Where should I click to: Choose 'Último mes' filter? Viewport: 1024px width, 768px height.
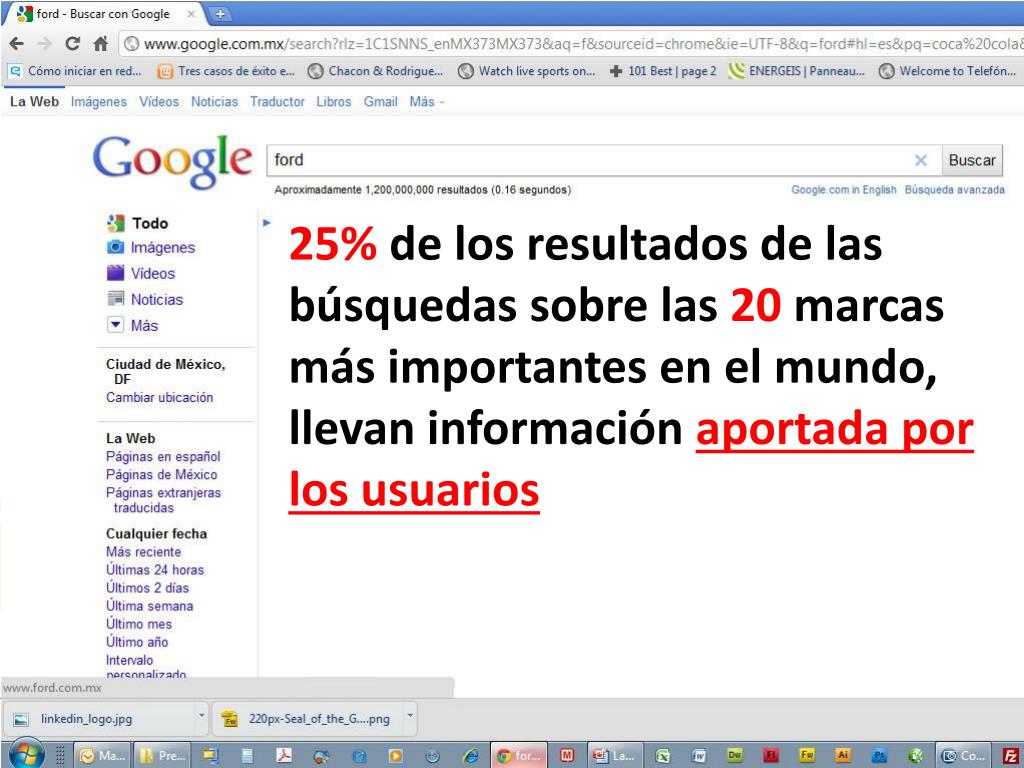(139, 624)
